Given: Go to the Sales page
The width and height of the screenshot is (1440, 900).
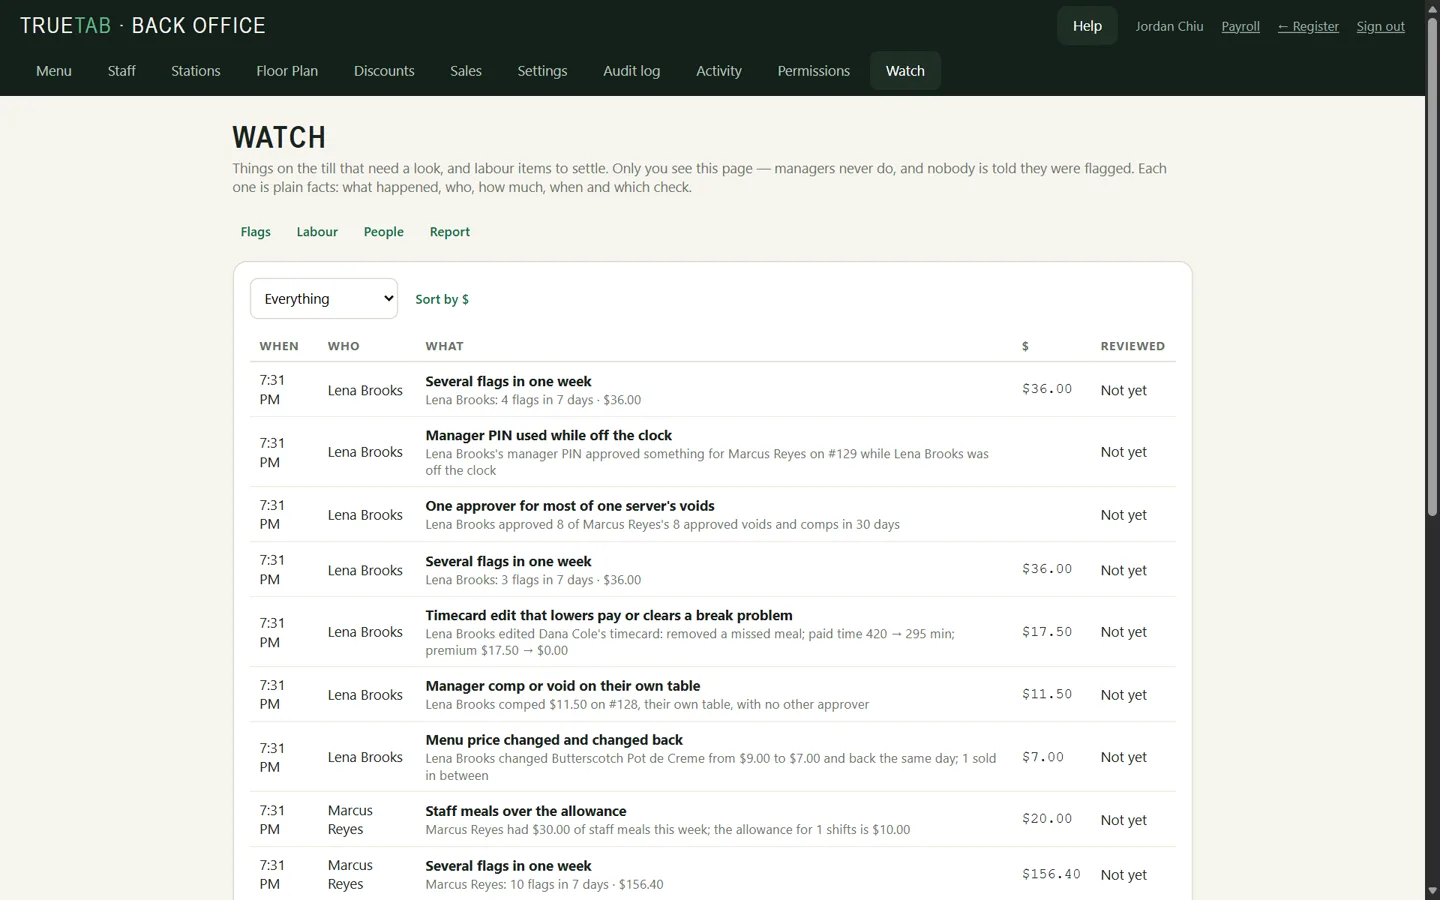Looking at the screenshot, I should tap(466, 71).
